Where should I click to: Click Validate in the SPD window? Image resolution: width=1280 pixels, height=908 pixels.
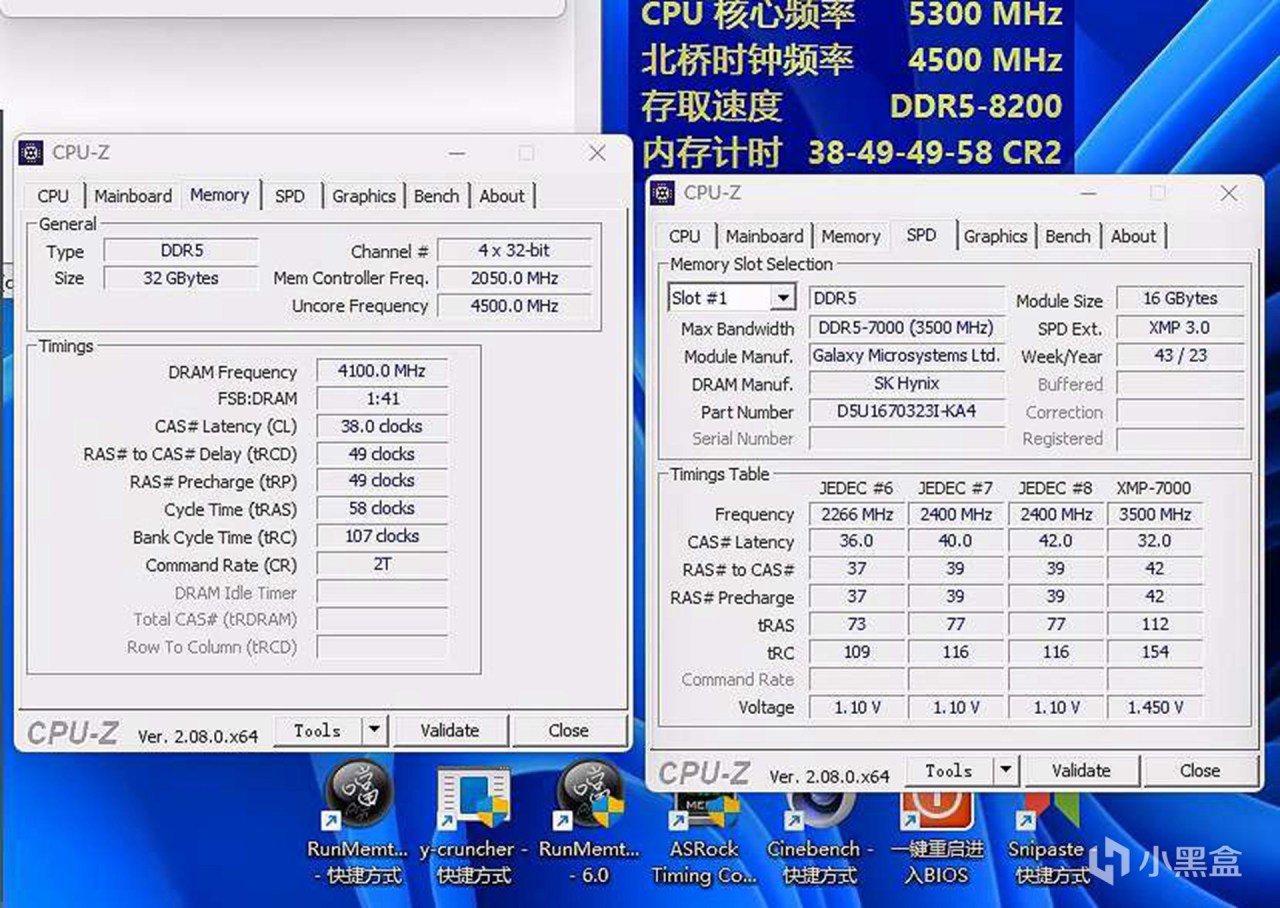coord(1081,770)
